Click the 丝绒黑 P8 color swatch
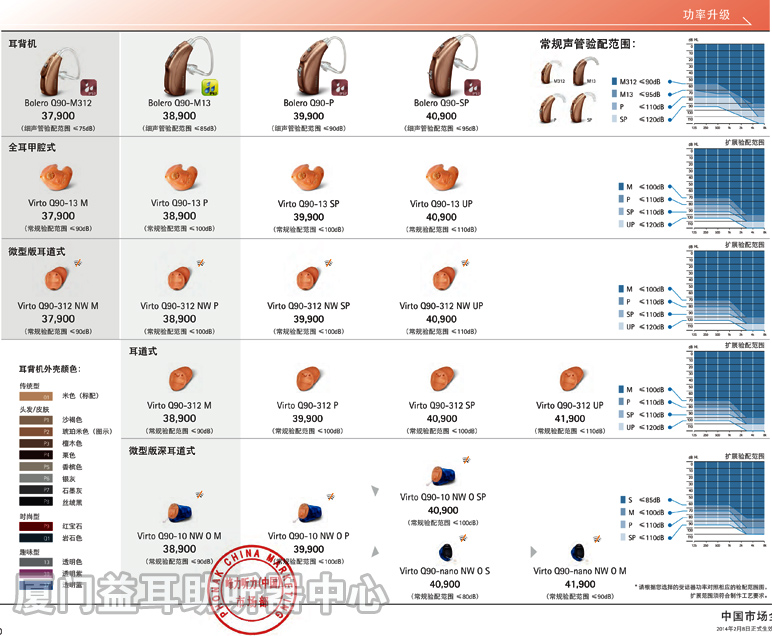The image size is (772, 636). pos(36,502)
